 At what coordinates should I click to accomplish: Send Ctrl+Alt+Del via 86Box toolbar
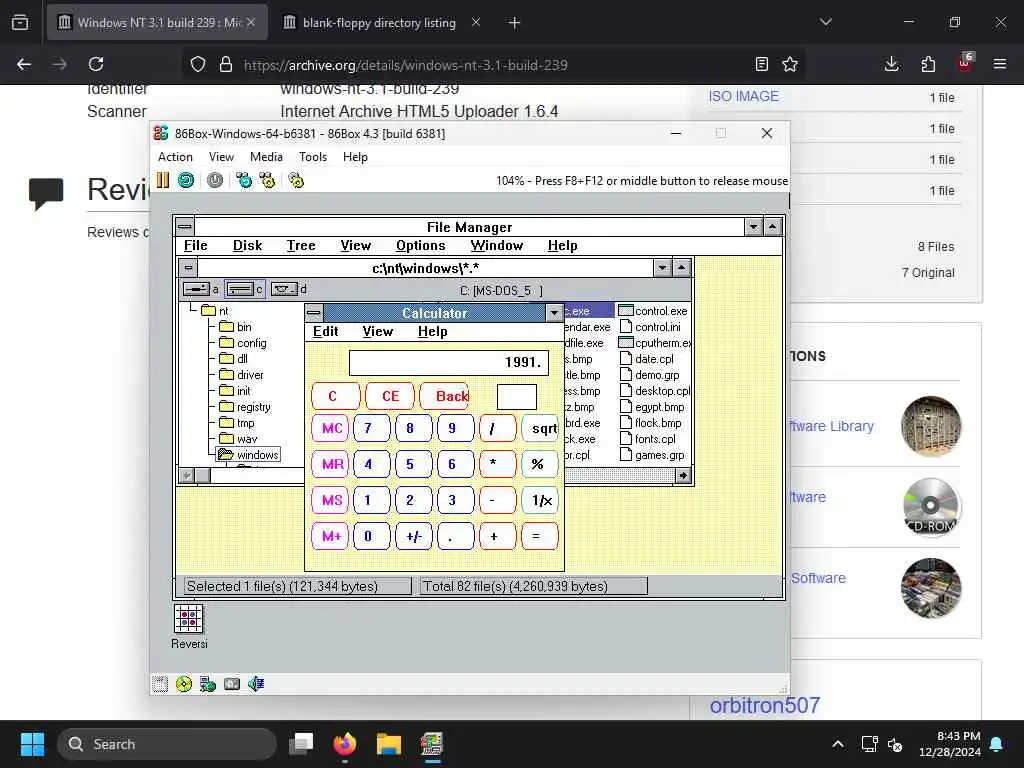(x=244, y=180)
